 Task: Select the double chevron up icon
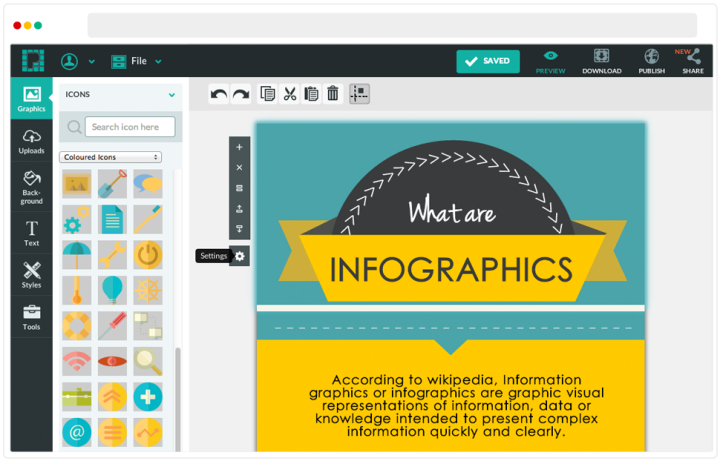112,397
